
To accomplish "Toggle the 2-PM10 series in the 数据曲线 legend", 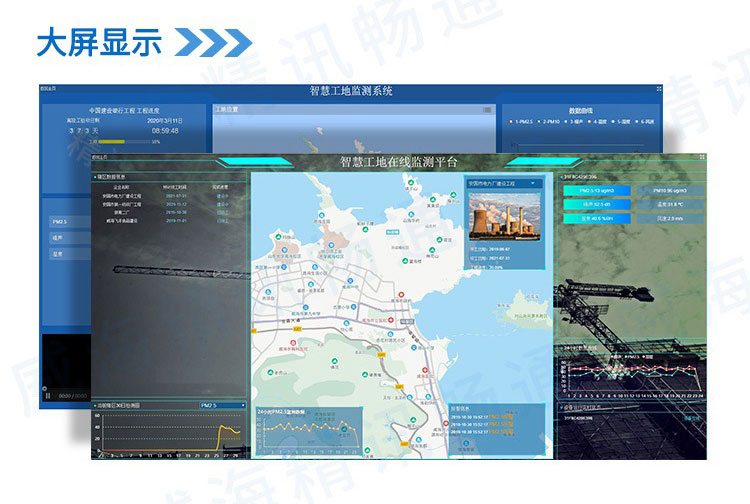I will pyautogui.click(x=549, y=122).
